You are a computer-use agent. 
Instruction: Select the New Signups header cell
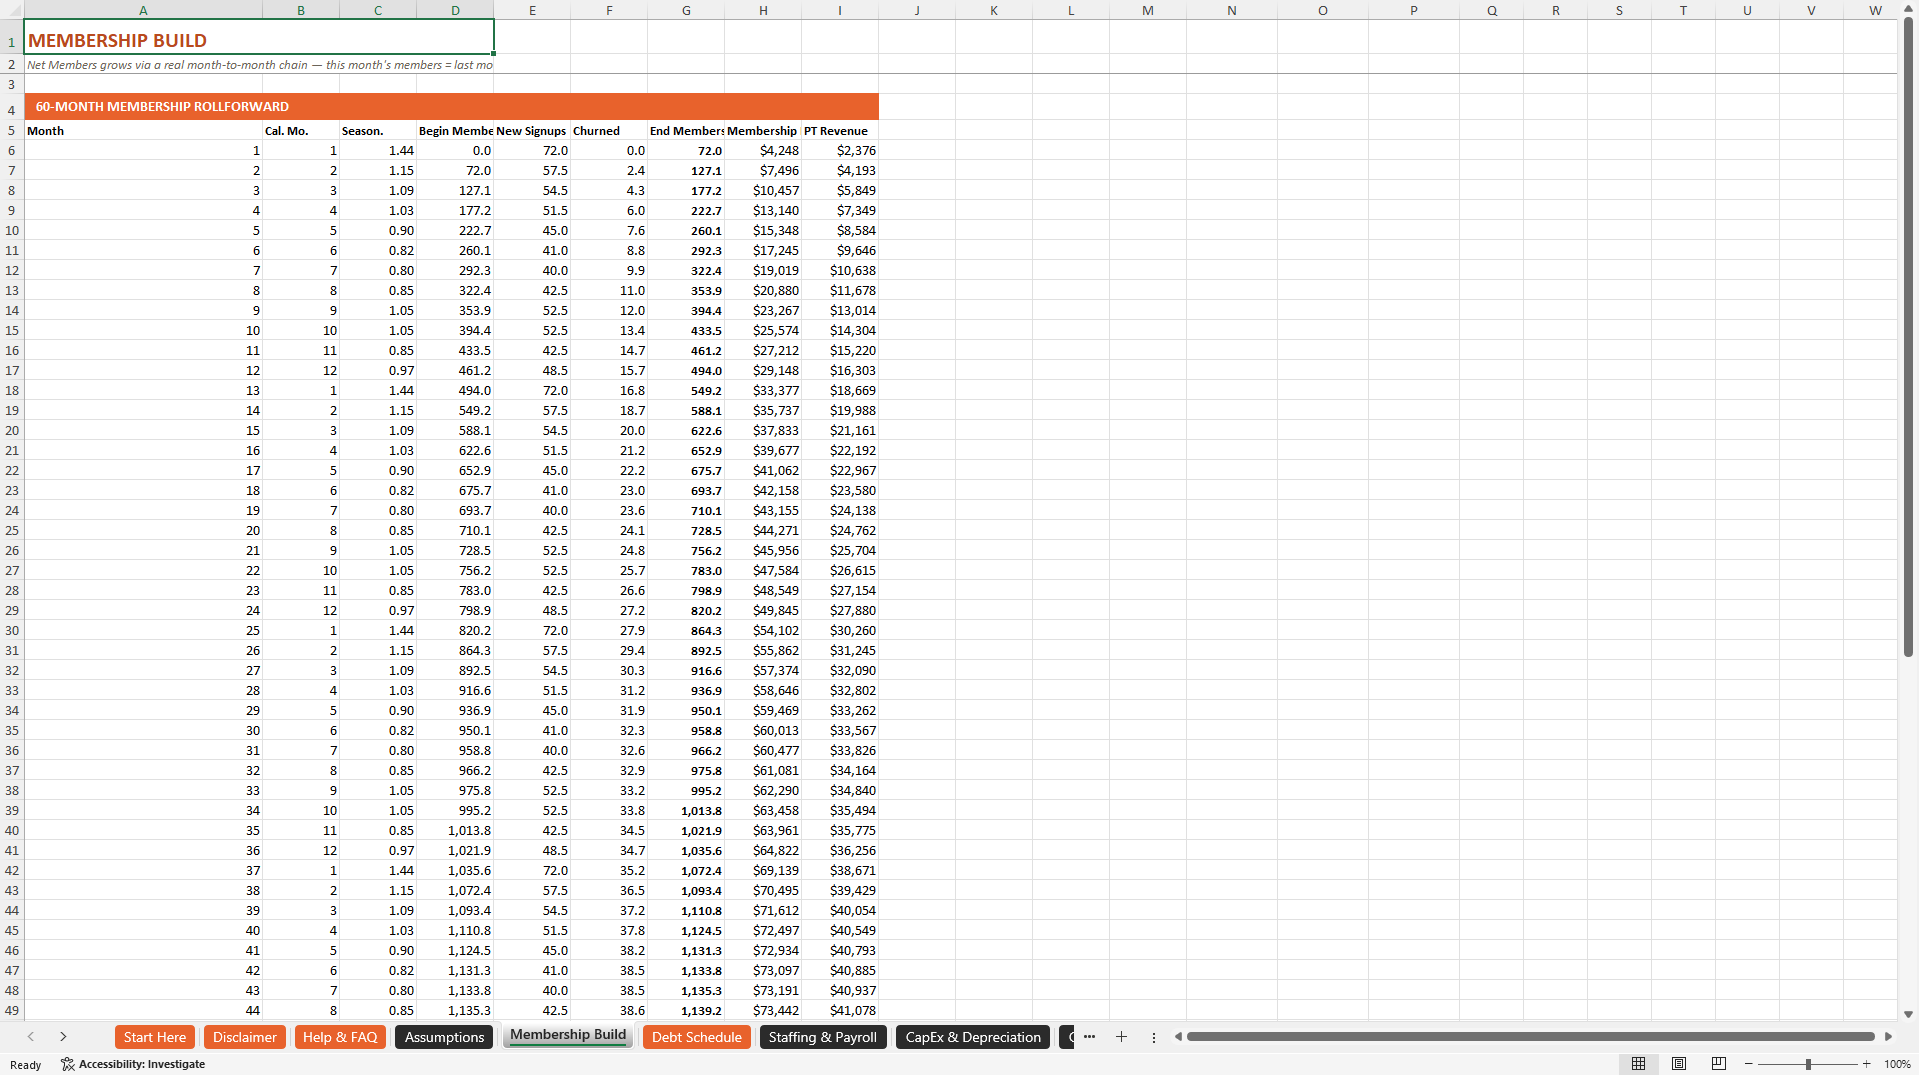[x=532, y=130]
